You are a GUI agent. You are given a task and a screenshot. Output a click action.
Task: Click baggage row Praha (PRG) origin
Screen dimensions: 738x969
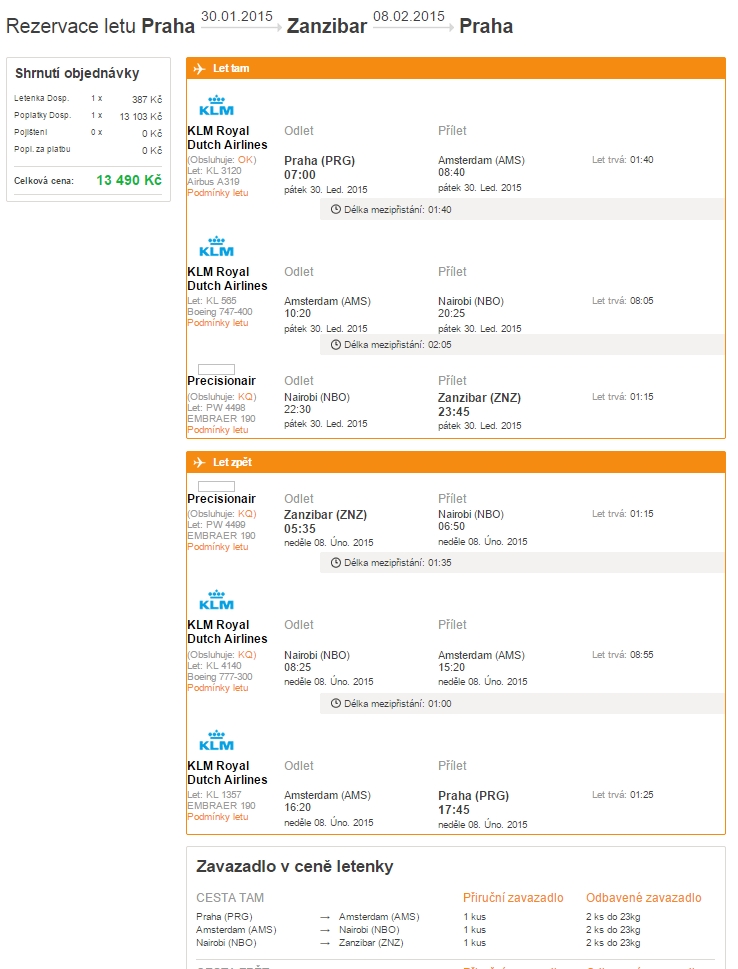[x=224, y=916]
